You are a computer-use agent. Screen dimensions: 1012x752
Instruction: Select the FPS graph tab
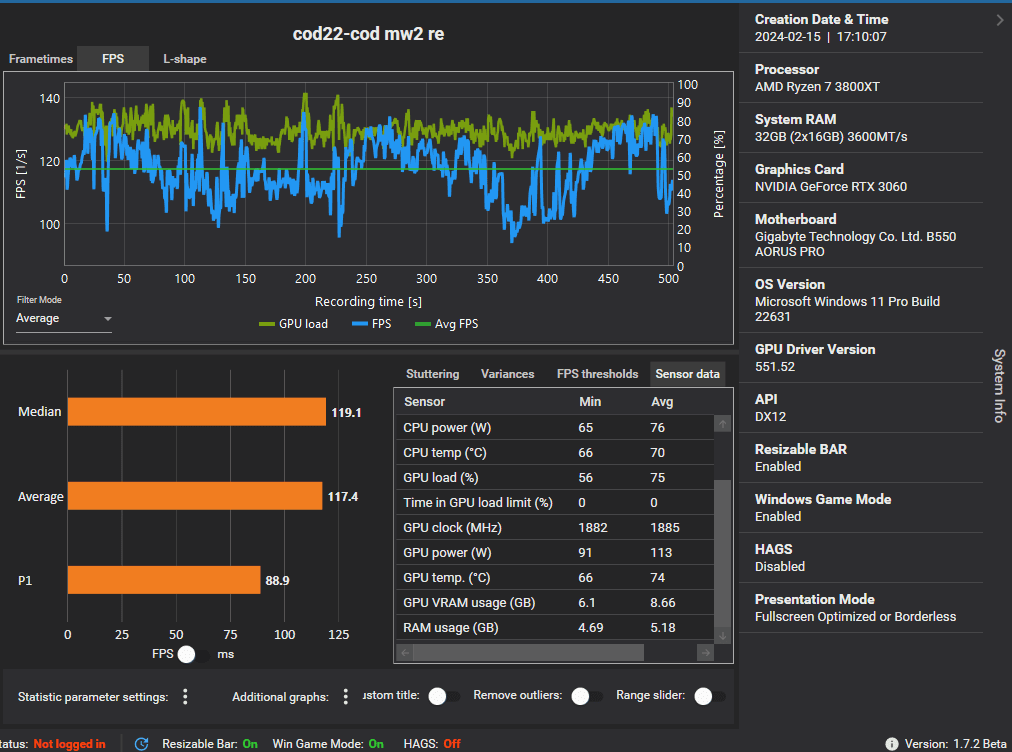113,59
